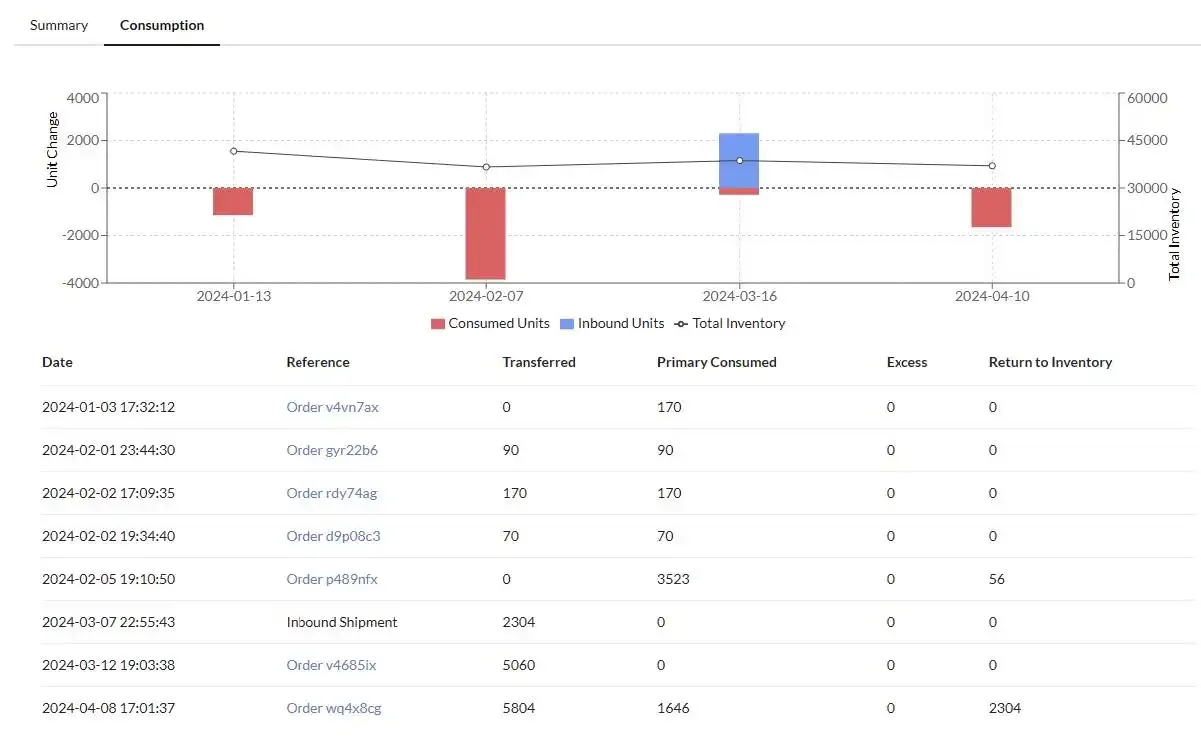Open Order d9p08c3 details
This screenshot has height=748, width=1201.
tap(332, 536)
